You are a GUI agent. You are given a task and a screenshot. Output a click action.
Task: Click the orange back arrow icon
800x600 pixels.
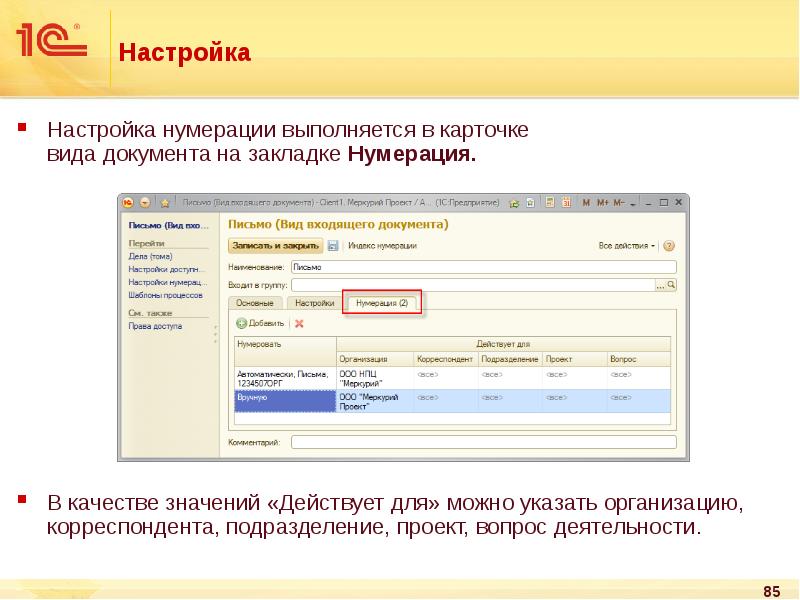coord(146,202)
